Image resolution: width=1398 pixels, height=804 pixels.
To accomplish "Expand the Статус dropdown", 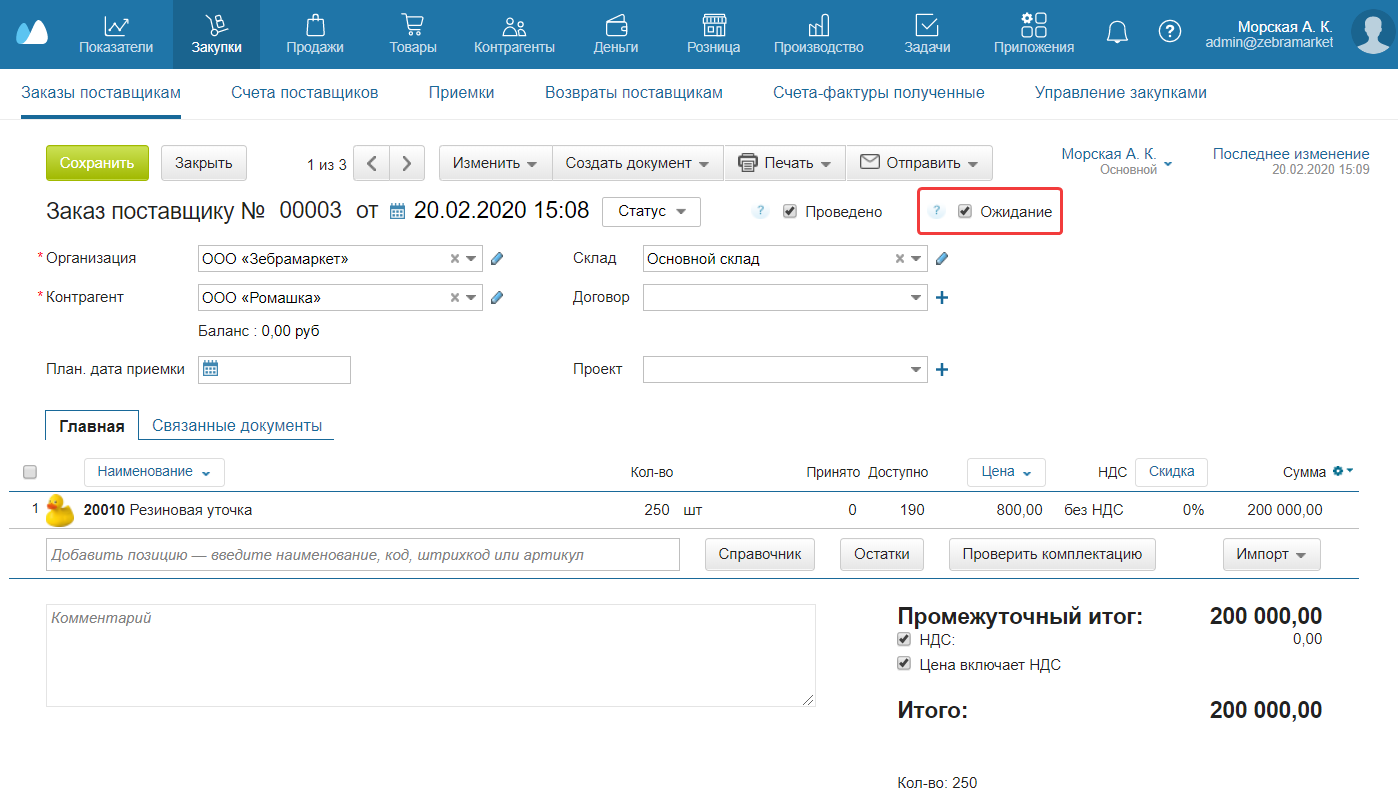I will [x=651, y=212].
